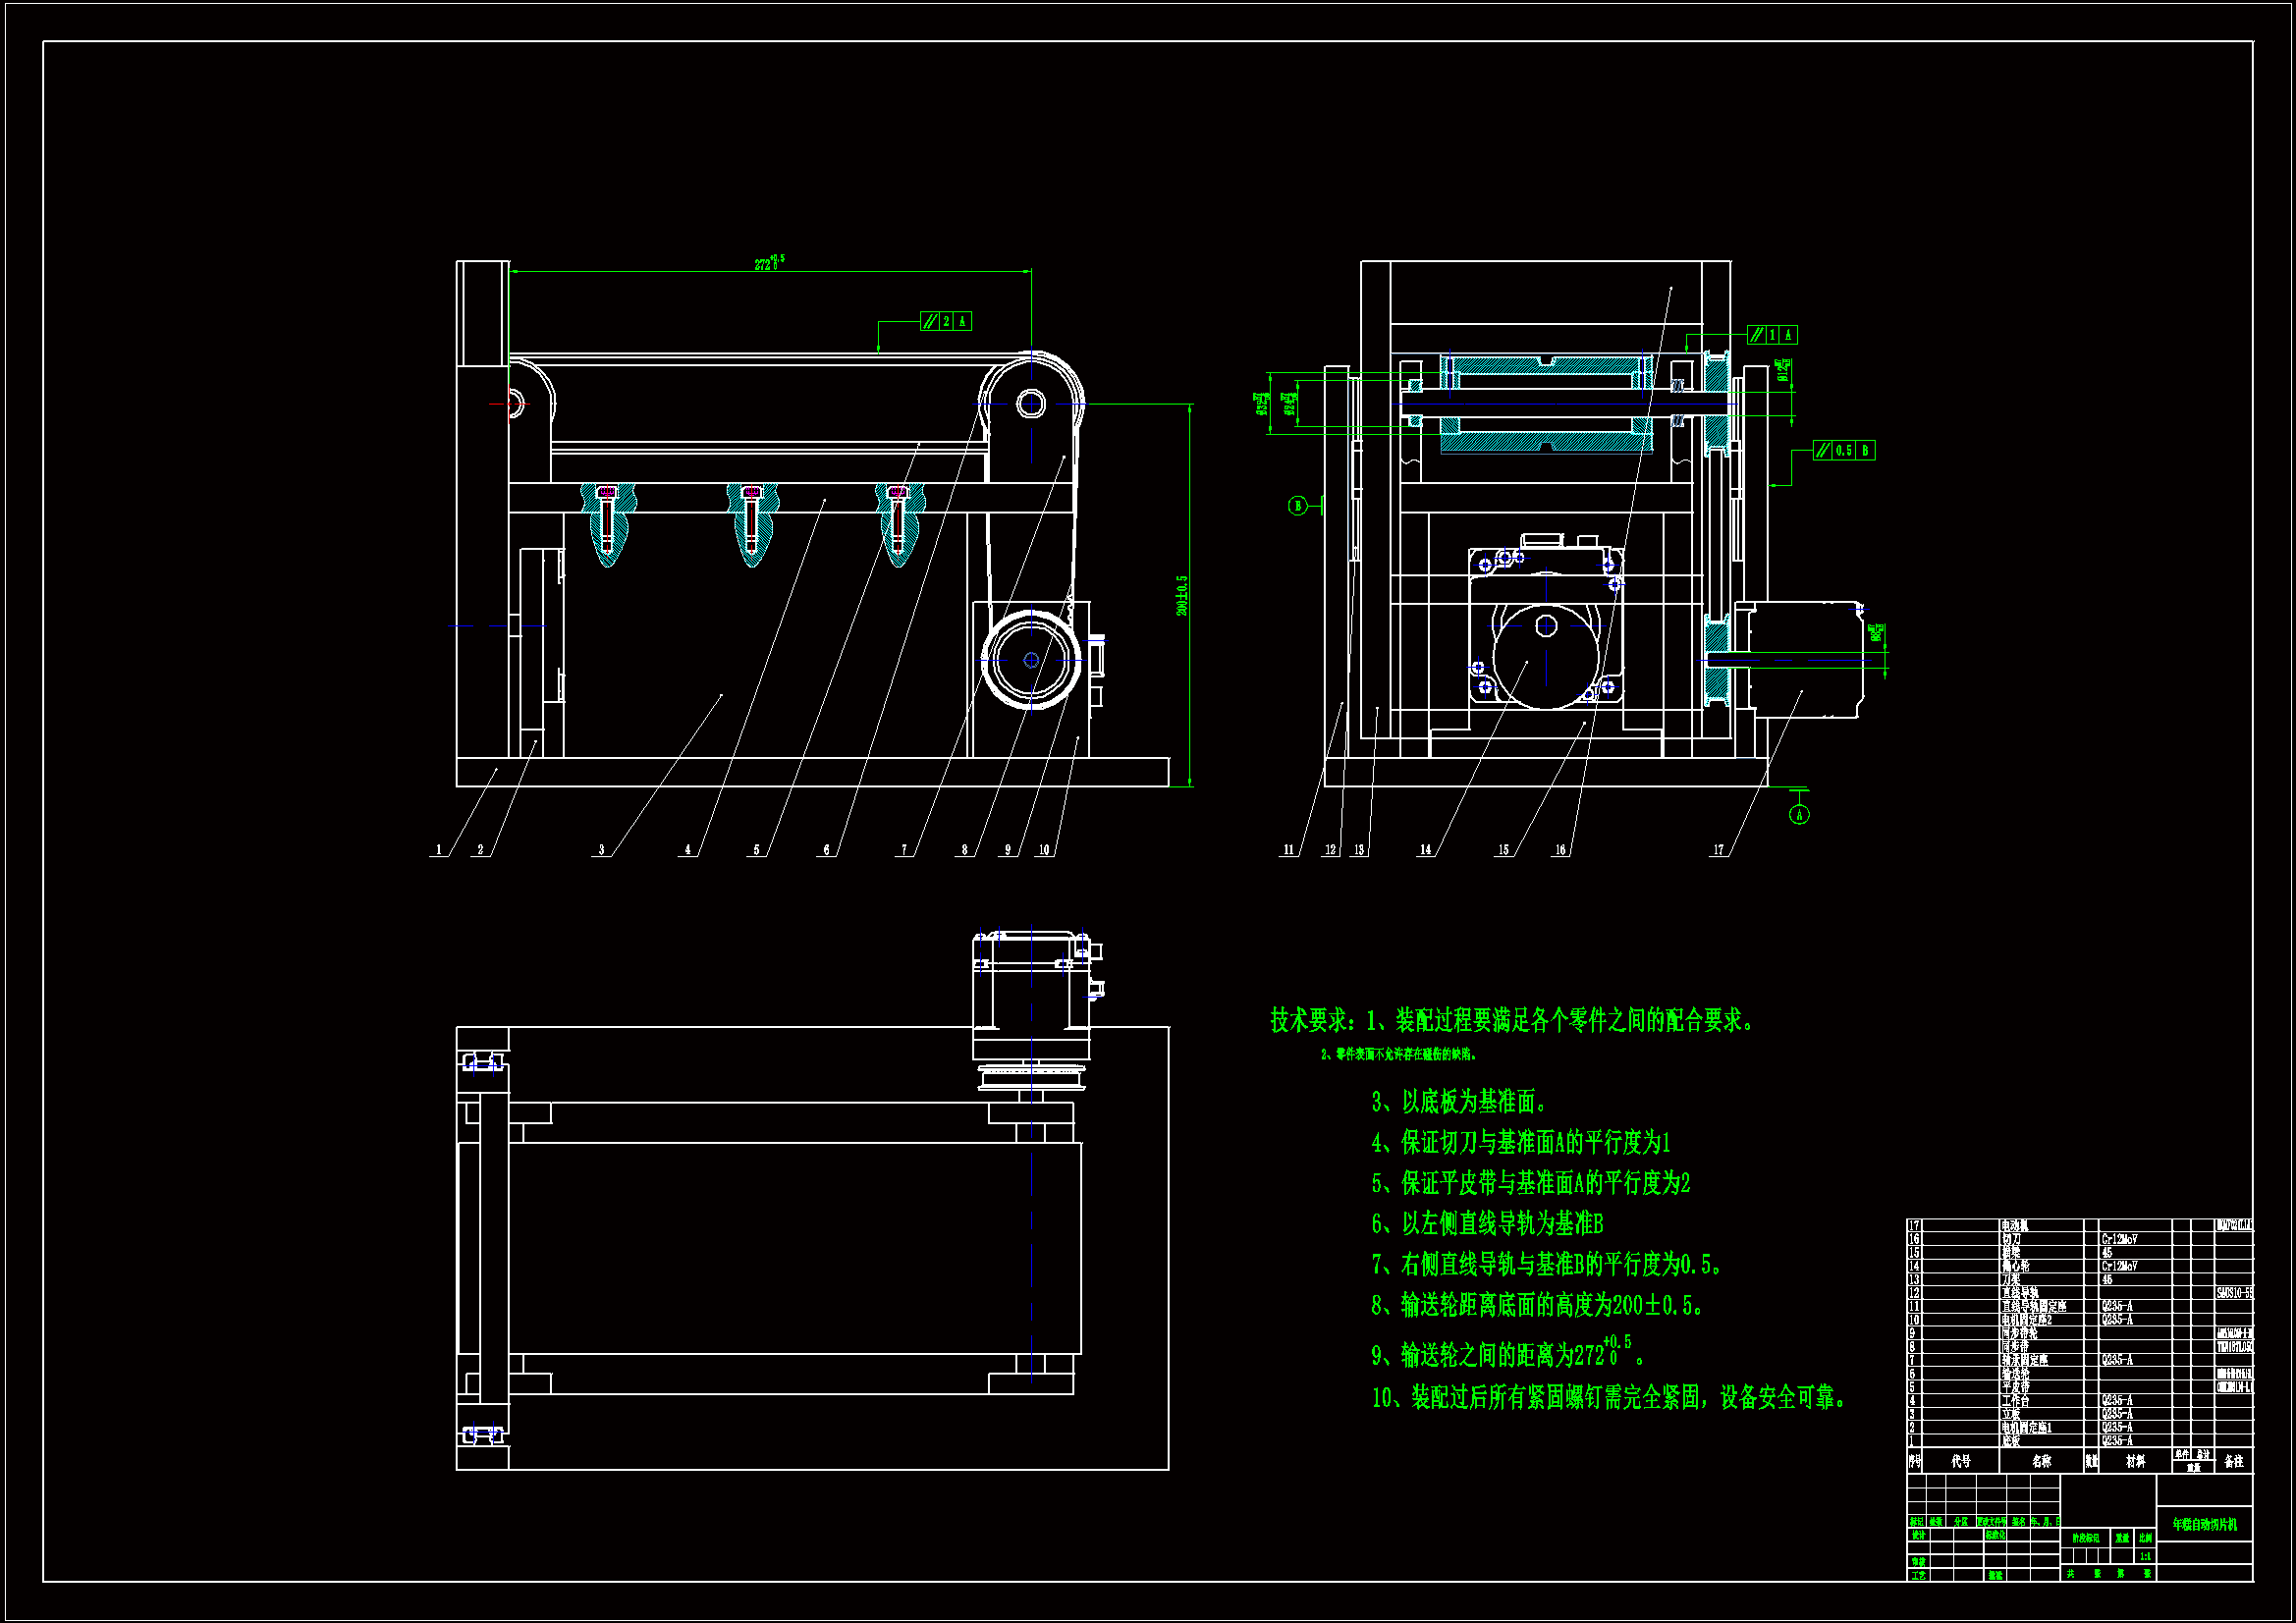Image resolution: width=2296 pixels, height=1623 pixels.
Task: Click part balloon number 14
Action: coord(1425,850)
